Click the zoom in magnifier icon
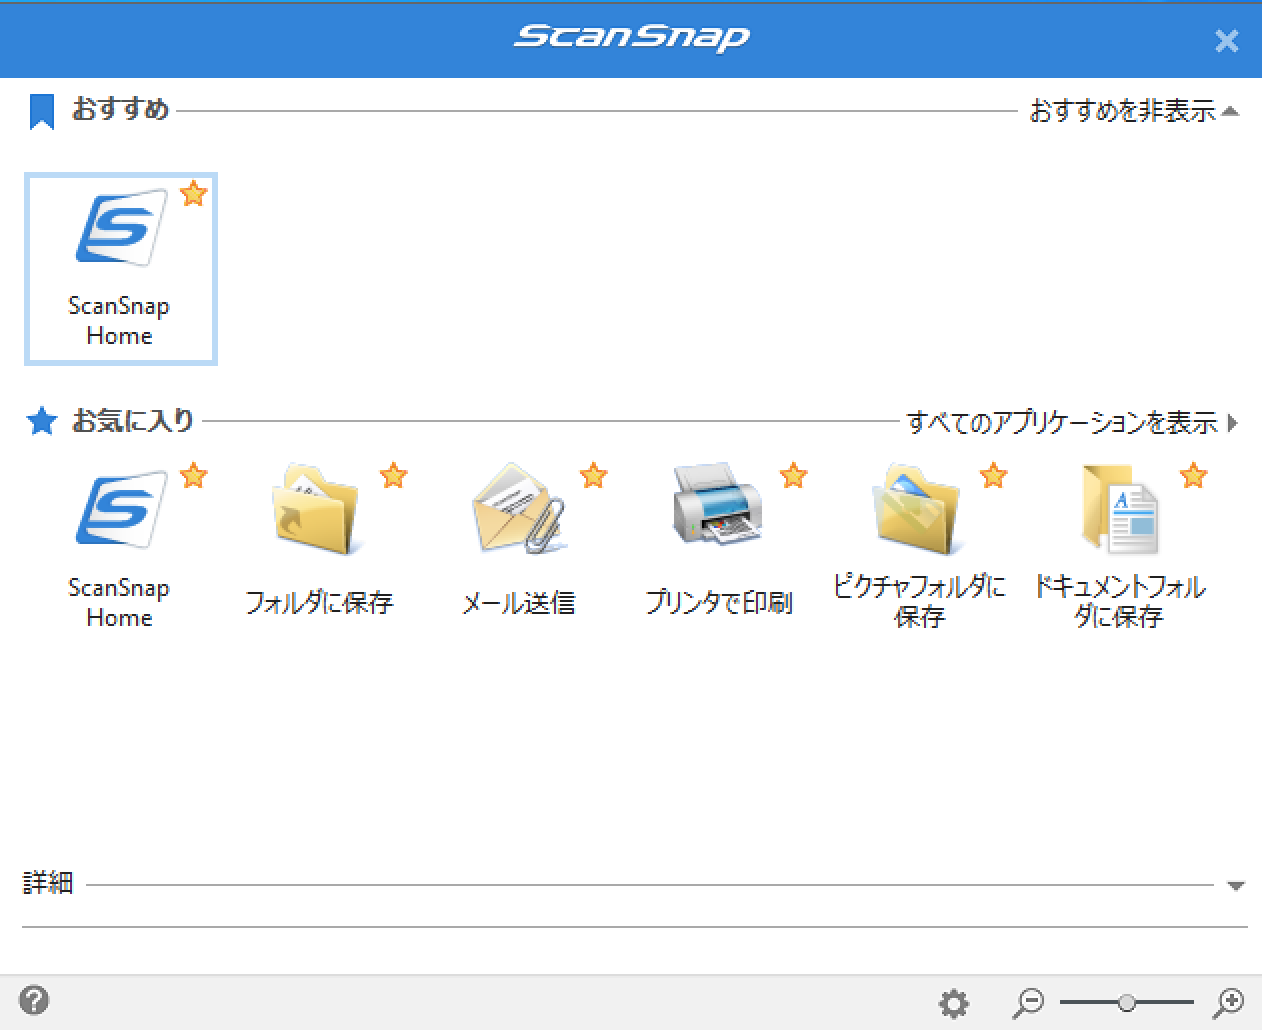 [x=1228, y=1002]
